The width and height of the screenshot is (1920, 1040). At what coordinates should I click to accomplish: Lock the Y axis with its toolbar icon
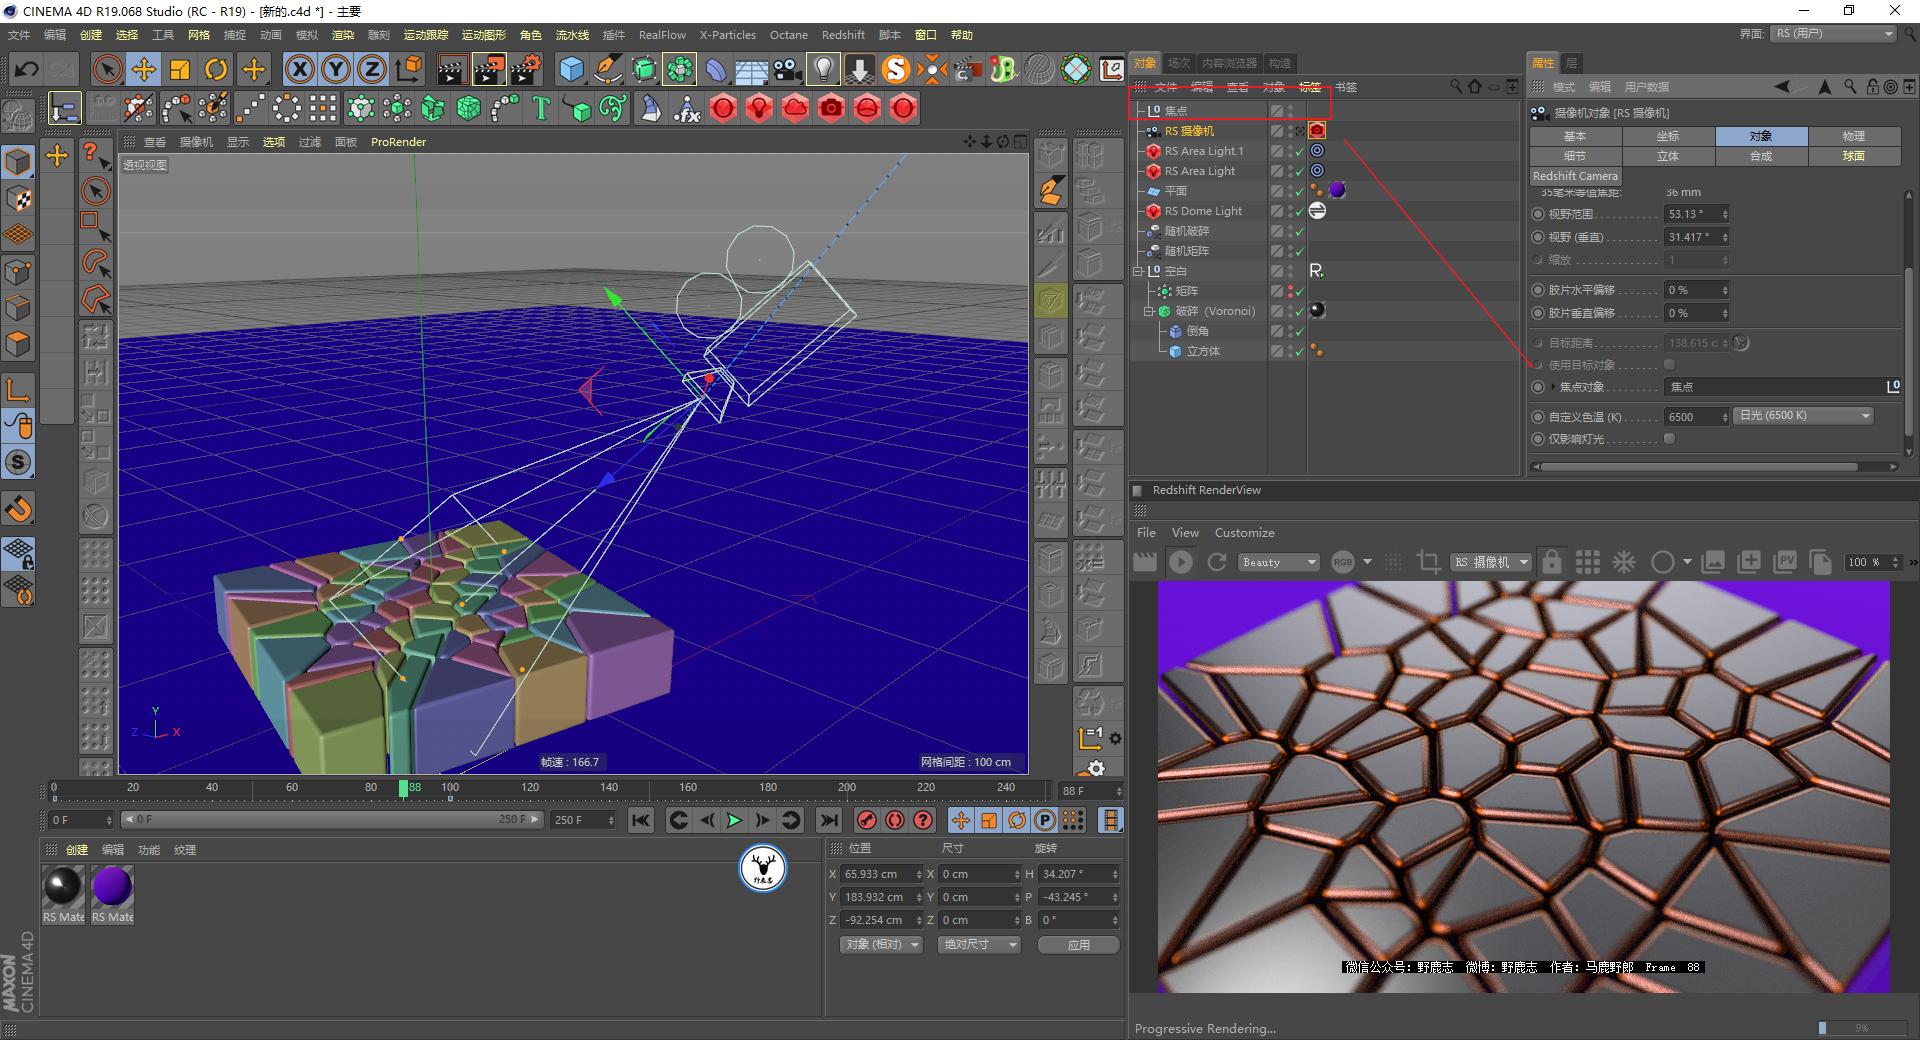pos(335,69)
